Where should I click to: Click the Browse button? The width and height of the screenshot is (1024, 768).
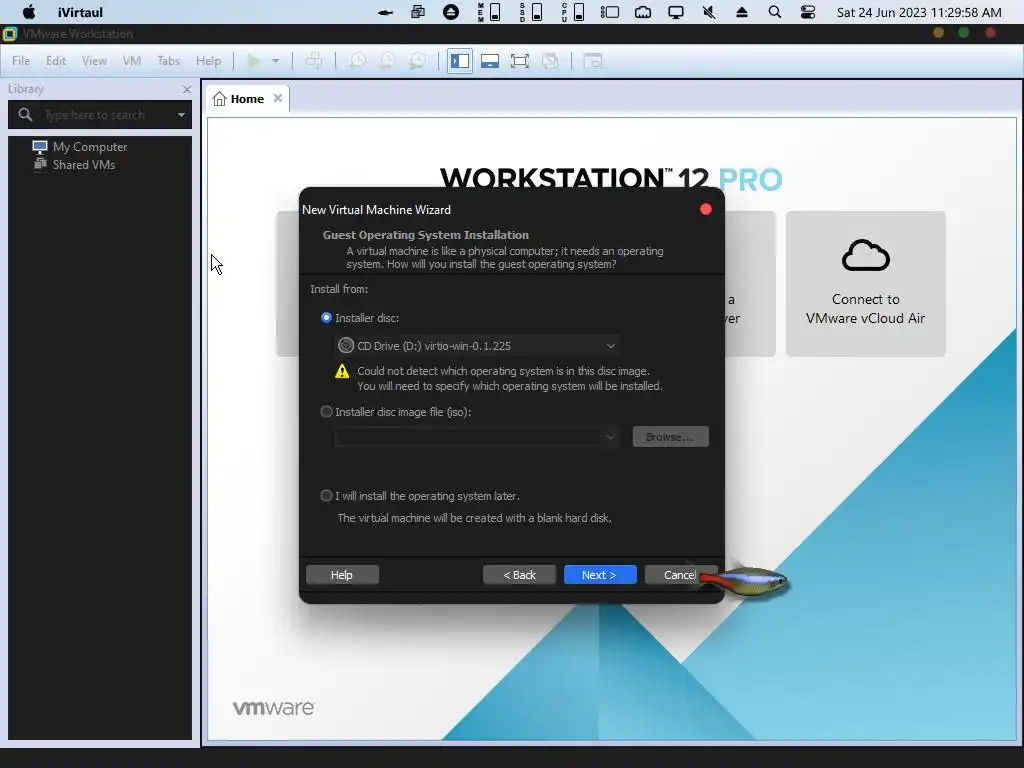pos(670,436)
